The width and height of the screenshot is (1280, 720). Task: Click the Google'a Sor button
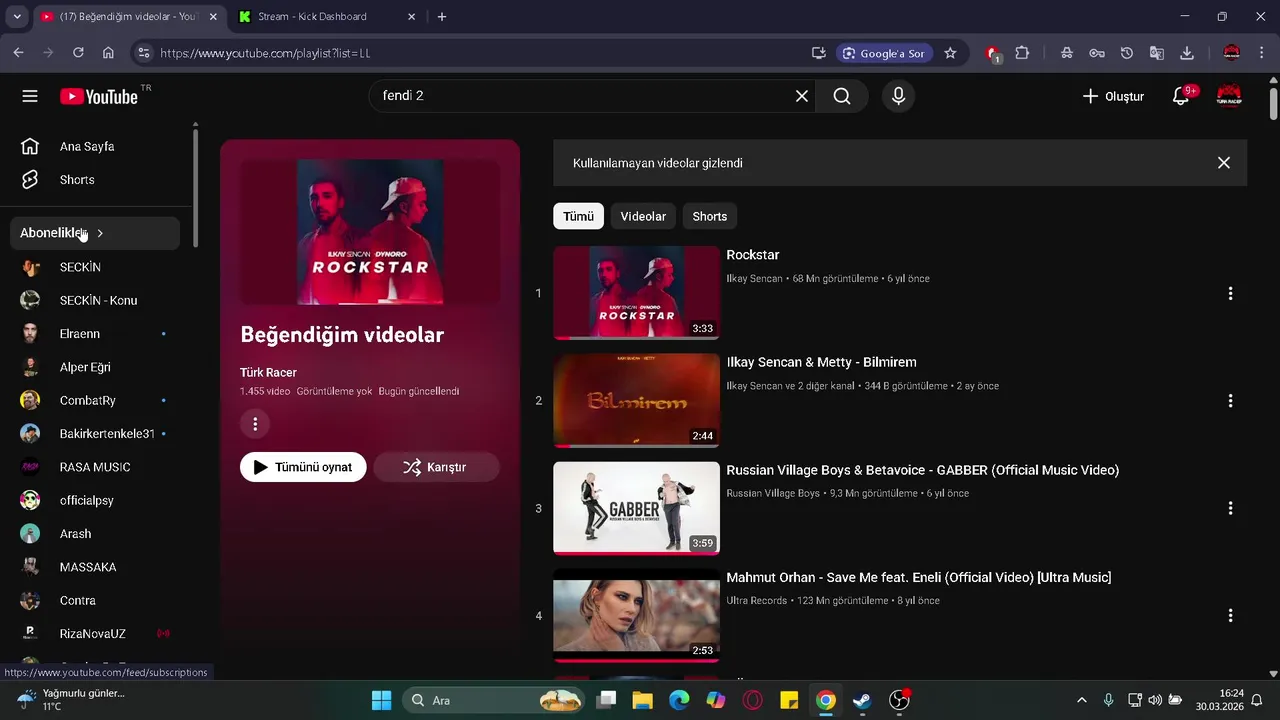pyautogui.click(x=883, y=53)
